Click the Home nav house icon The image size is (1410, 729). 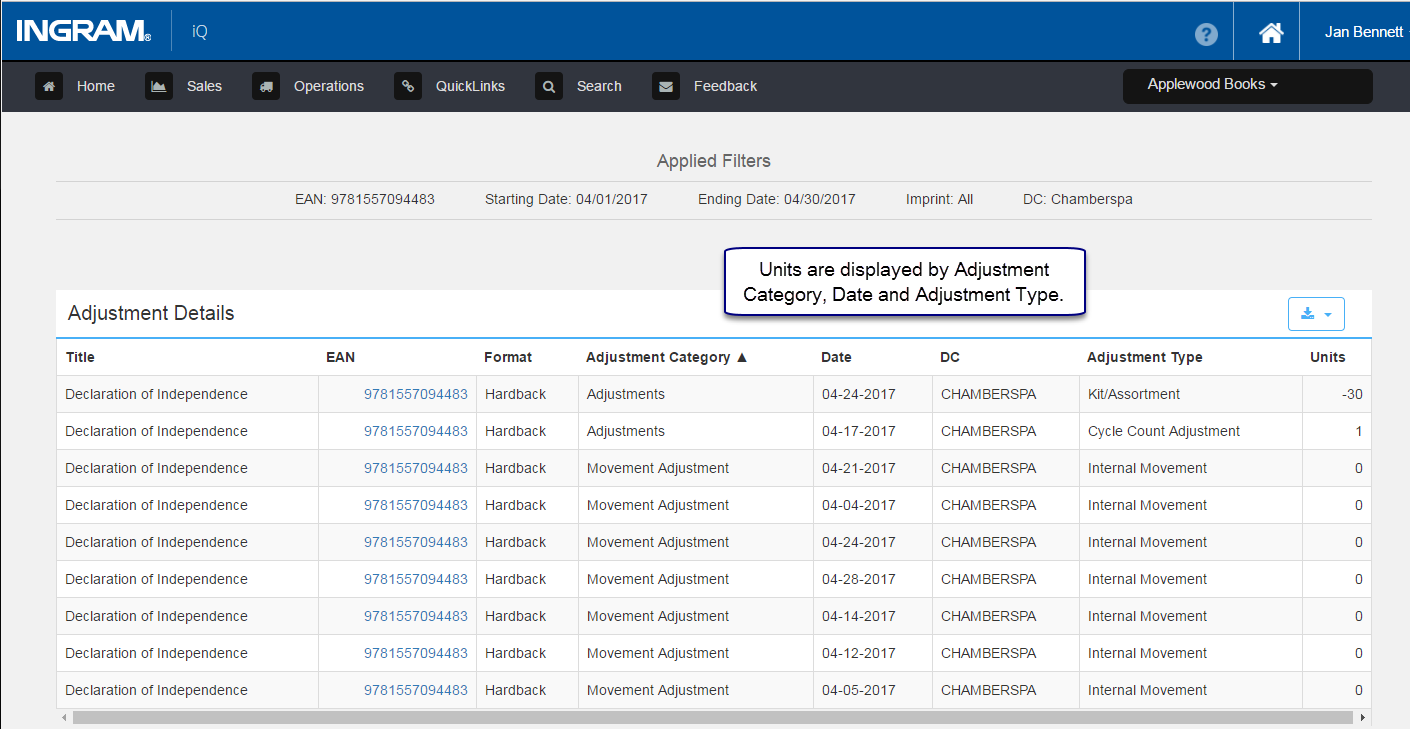(x=49, y=86)
